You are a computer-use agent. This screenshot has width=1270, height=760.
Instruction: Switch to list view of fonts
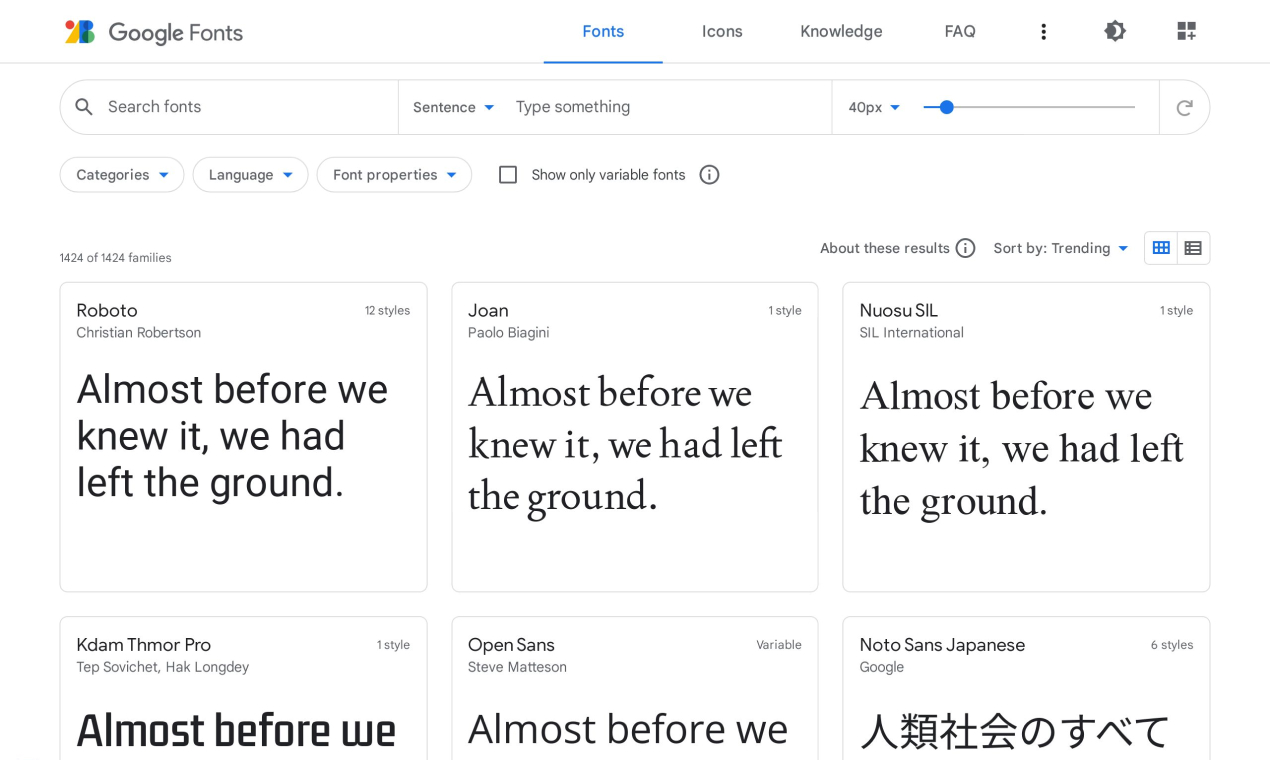pos(1192,248)
